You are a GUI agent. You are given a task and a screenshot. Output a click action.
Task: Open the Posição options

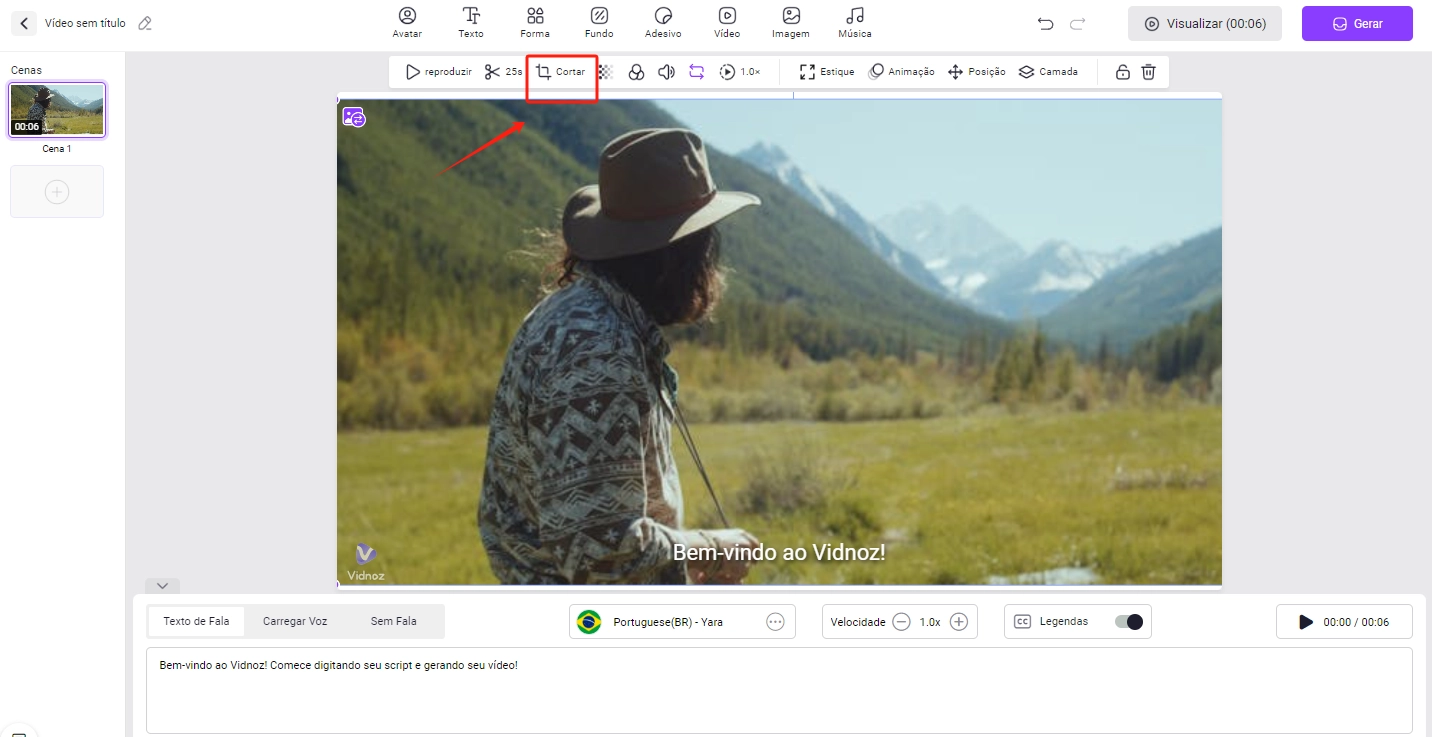pos(976,72)
